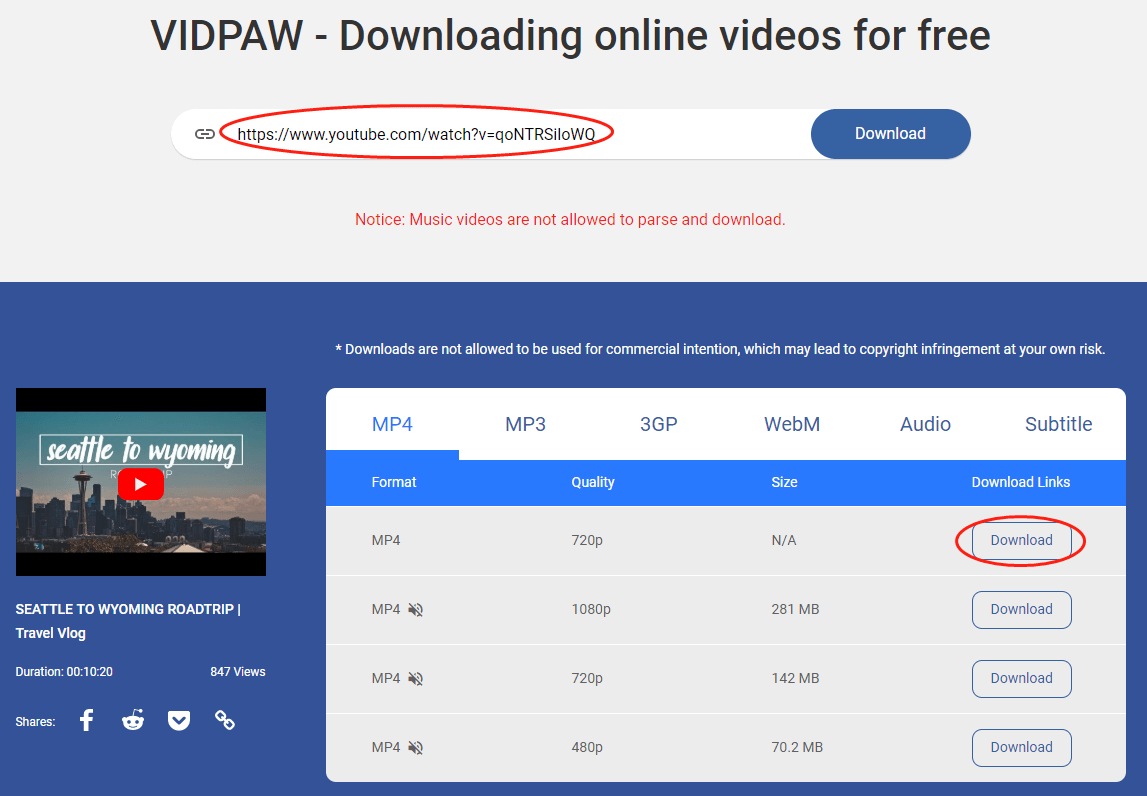The width and height of the screenshot is (1147, 796).
Task: Click the Size column header
Action: click(x=784, y=482)
